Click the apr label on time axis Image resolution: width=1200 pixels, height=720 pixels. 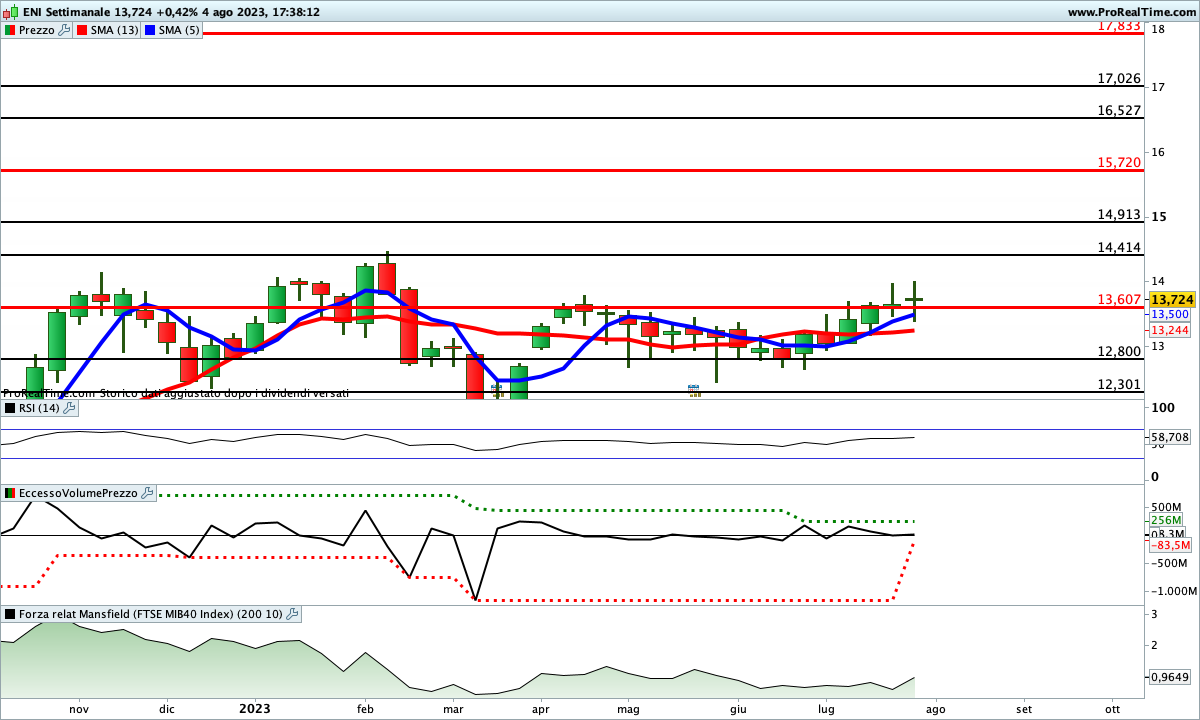coord(541,708)
